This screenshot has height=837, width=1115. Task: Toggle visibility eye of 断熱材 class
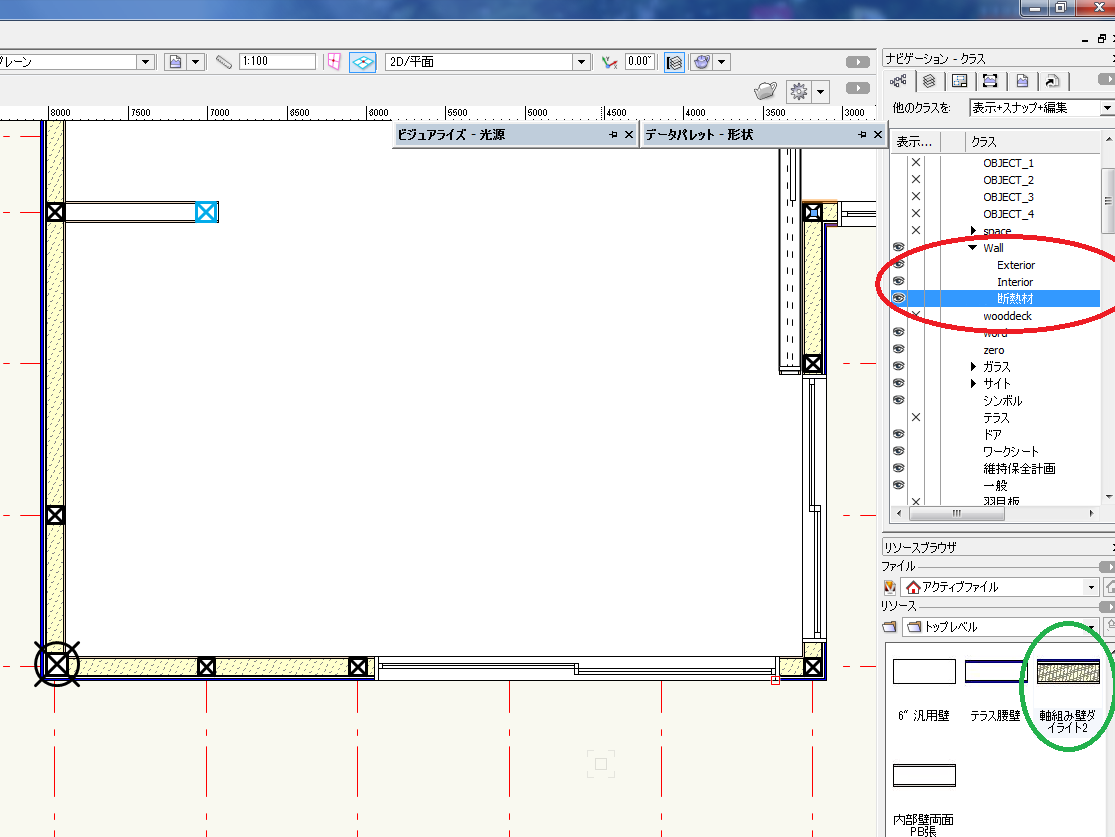pyautogui.click(x=899, y=299)
